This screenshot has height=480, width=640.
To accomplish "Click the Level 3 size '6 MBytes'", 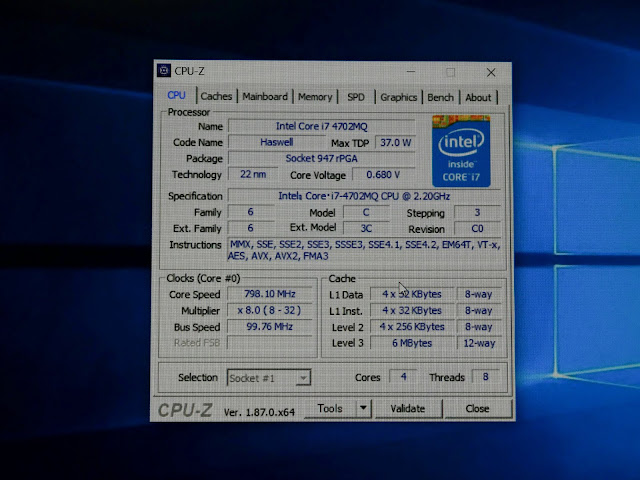I will point(412,343).
